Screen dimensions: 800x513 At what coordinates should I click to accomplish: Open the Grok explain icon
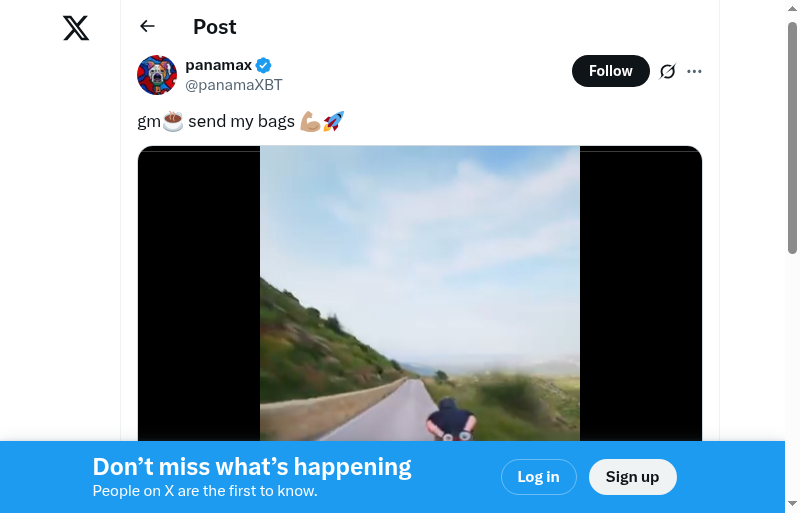point(668,71)
